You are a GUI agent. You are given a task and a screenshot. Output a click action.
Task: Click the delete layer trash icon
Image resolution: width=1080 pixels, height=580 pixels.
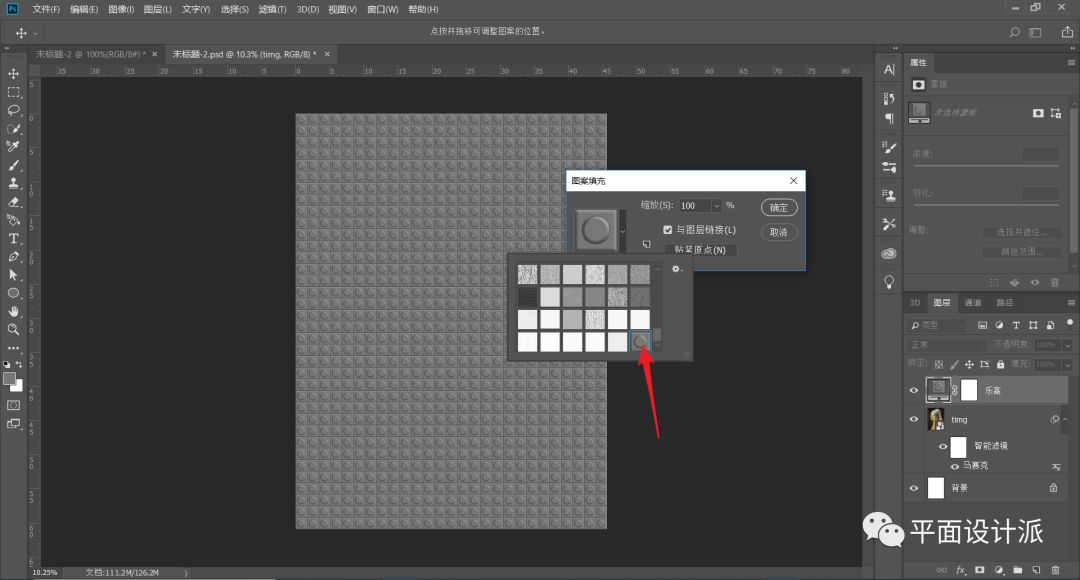pyautogui.click(x=1055, y=569)
